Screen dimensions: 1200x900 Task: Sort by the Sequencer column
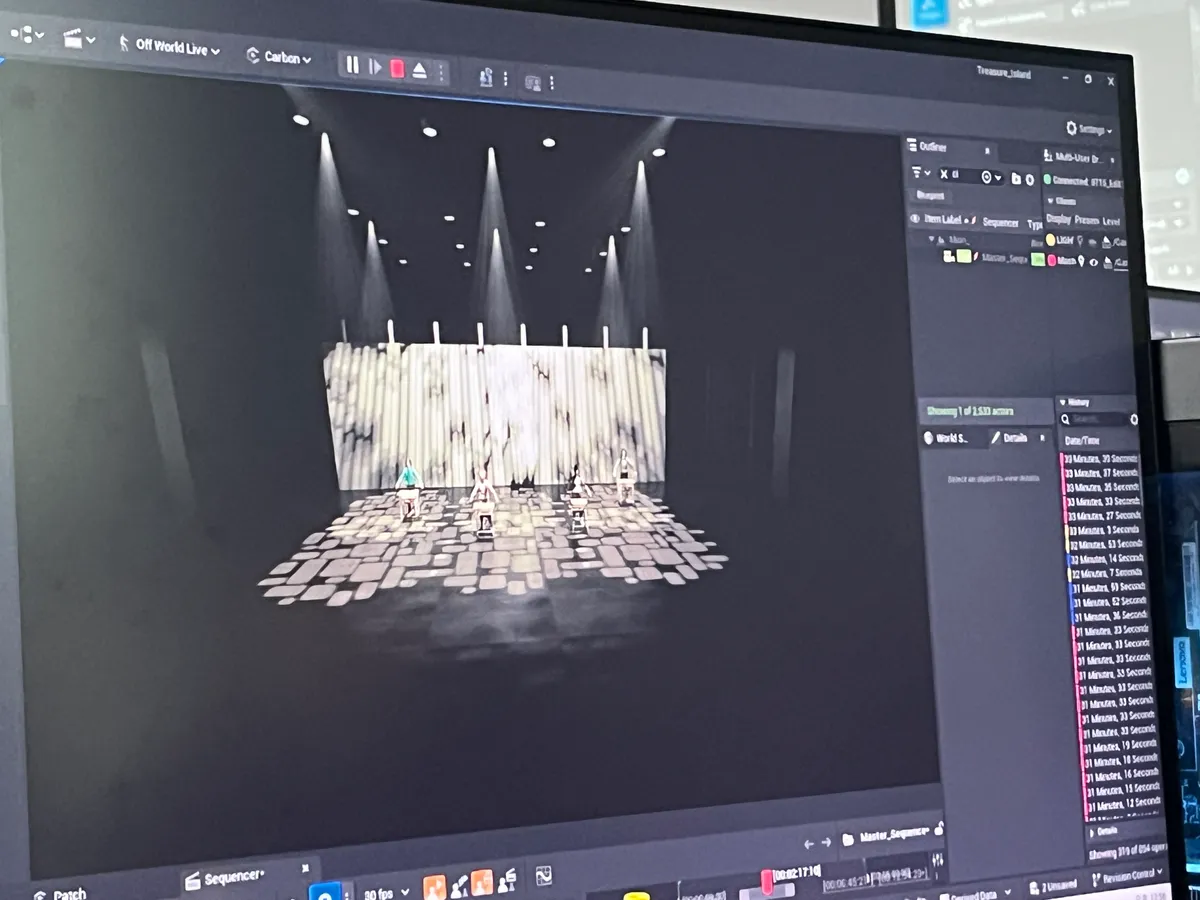point(1001,222)
